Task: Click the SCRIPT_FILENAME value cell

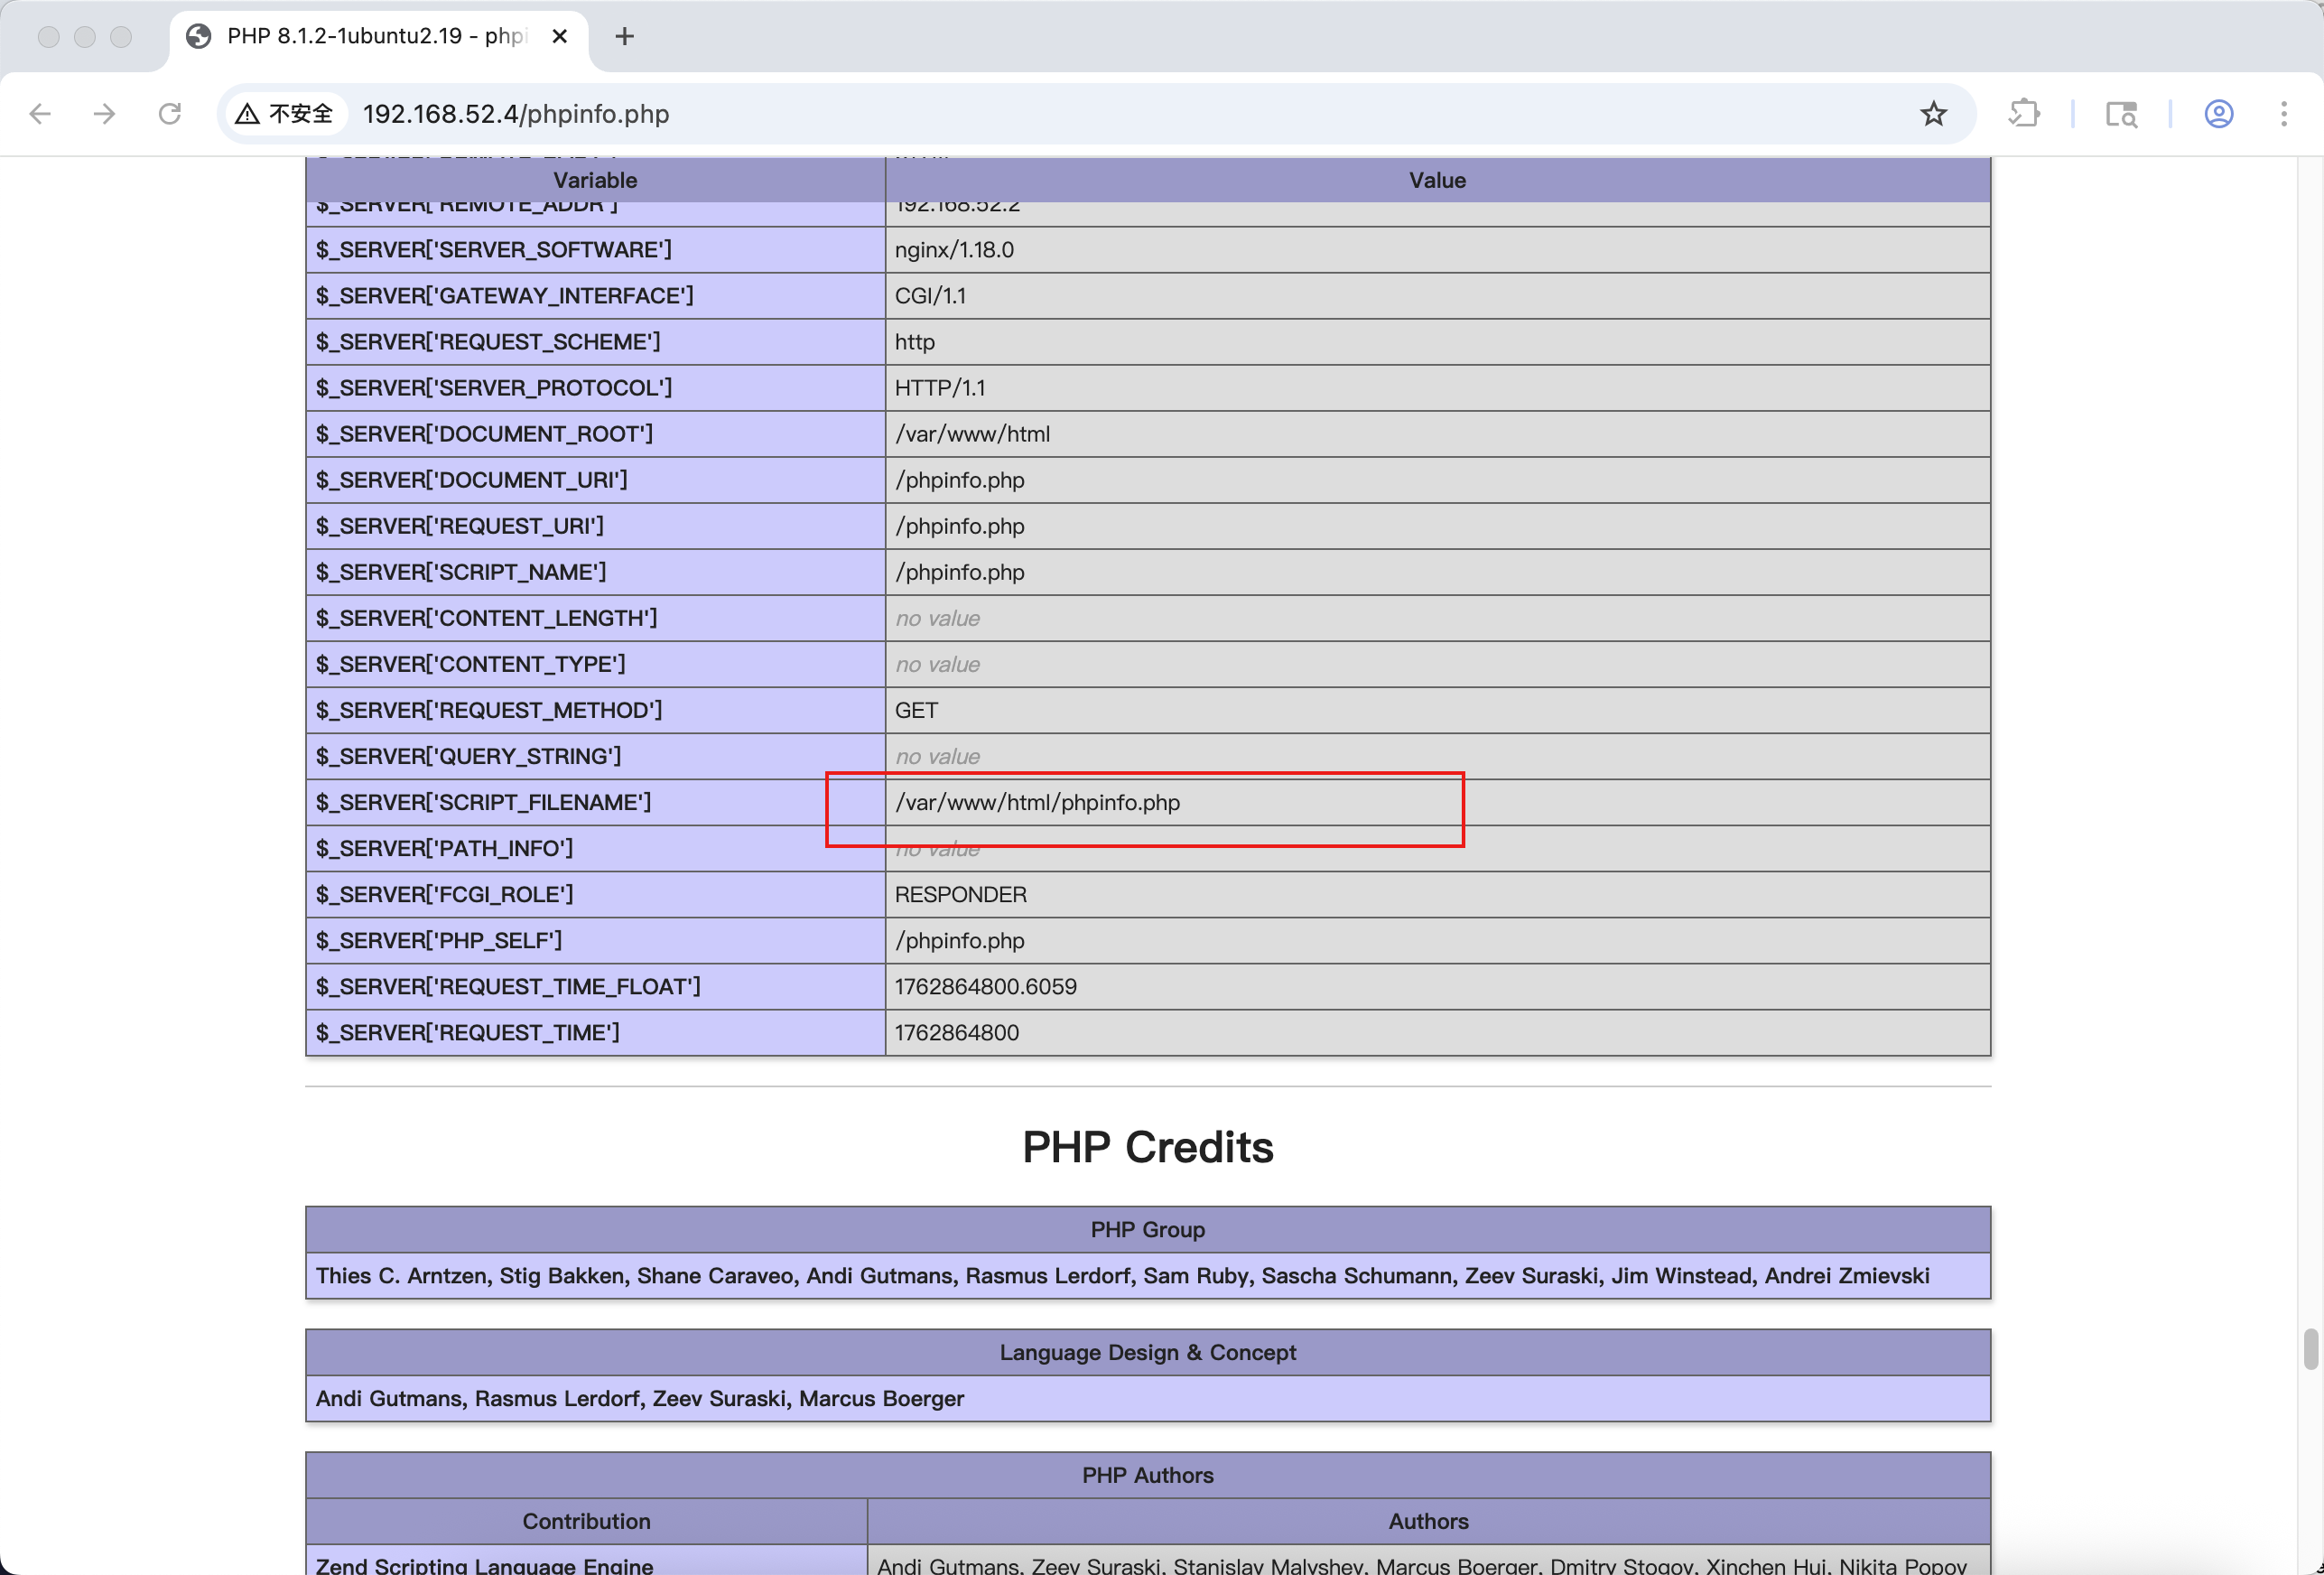Action: (1037, 802)
